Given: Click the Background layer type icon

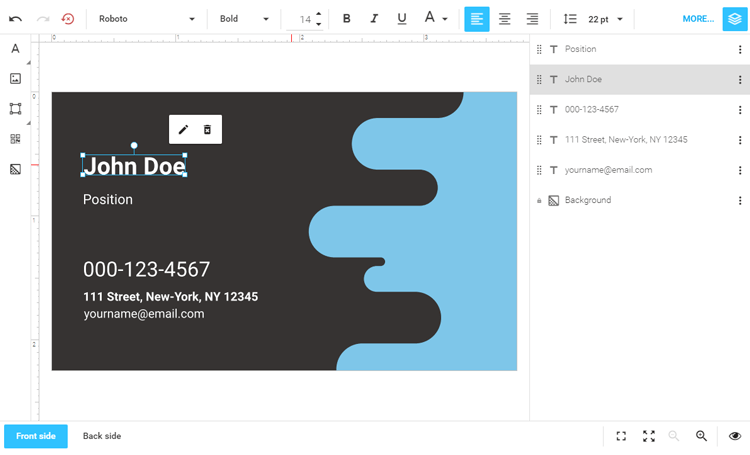Looking at the screenshot, I should click(x=553, y=200).
